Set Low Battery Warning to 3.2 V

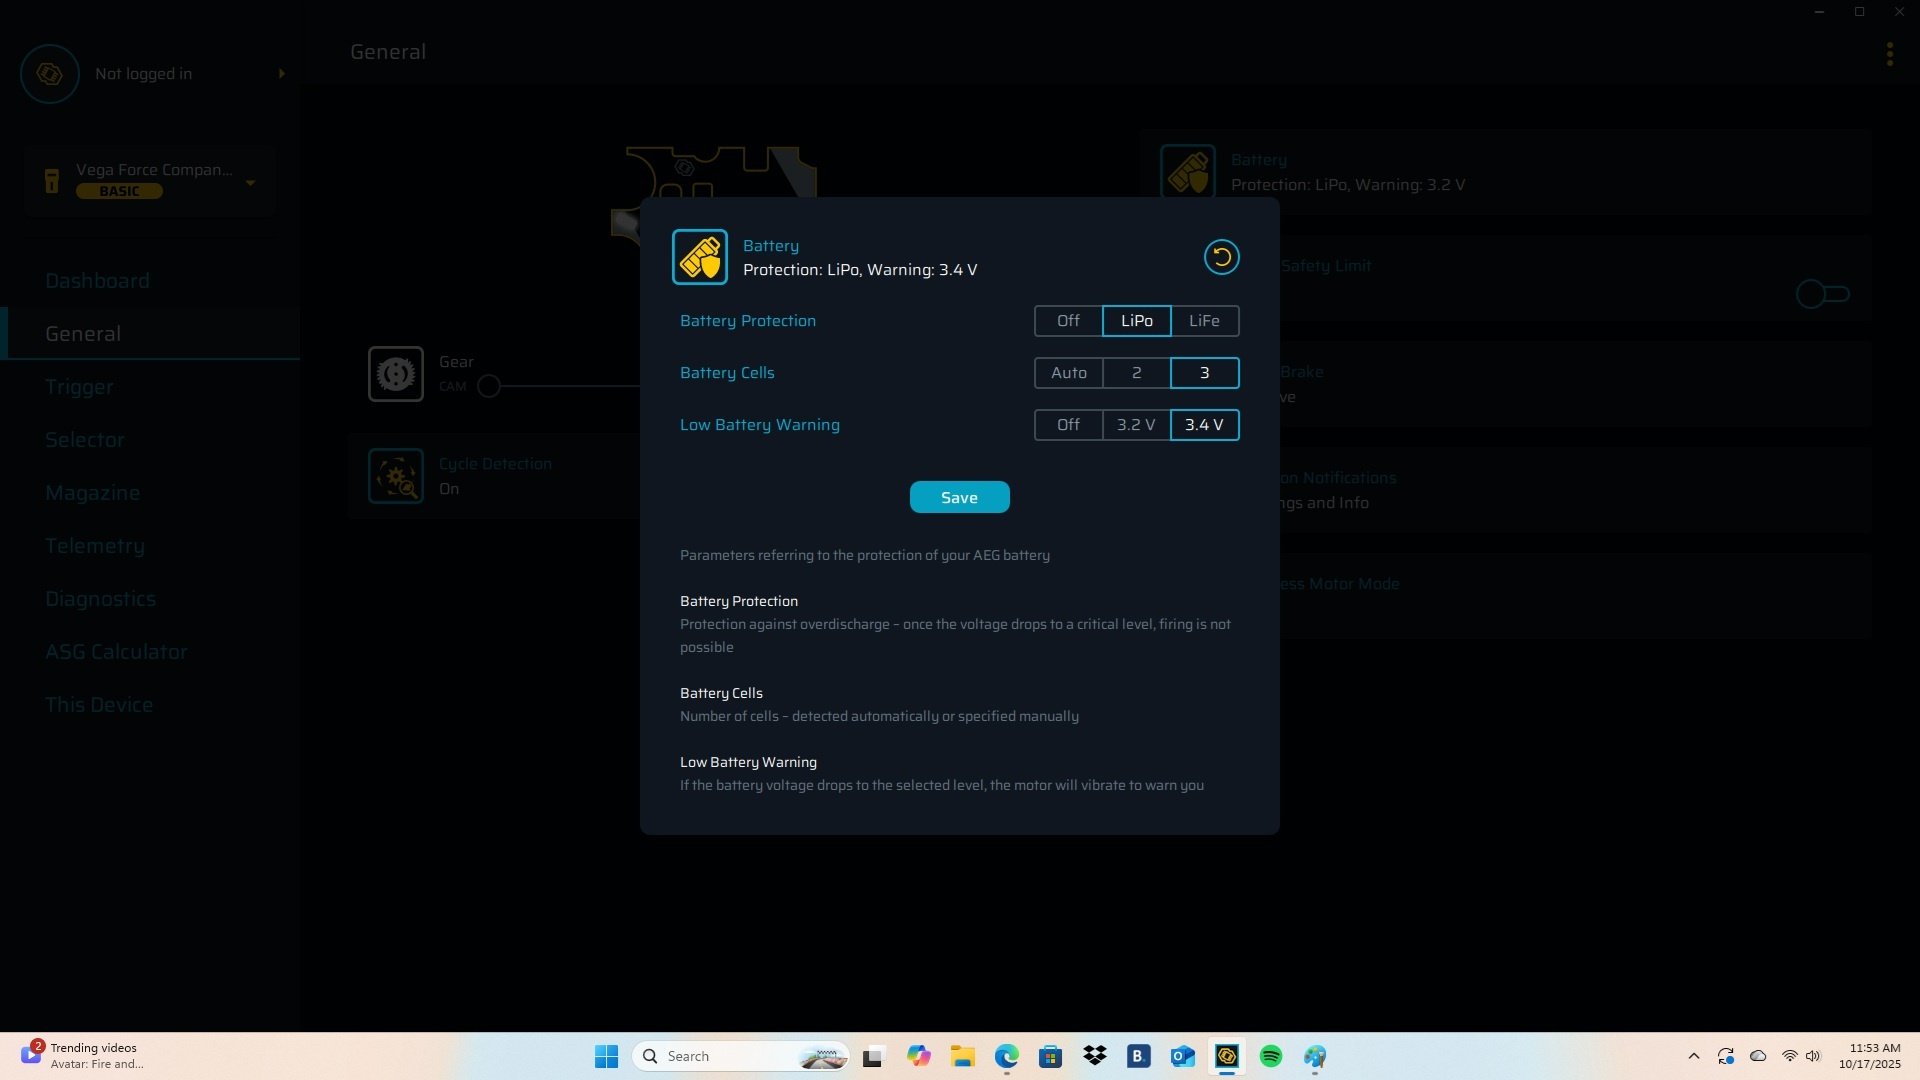tap(1136, 425)
